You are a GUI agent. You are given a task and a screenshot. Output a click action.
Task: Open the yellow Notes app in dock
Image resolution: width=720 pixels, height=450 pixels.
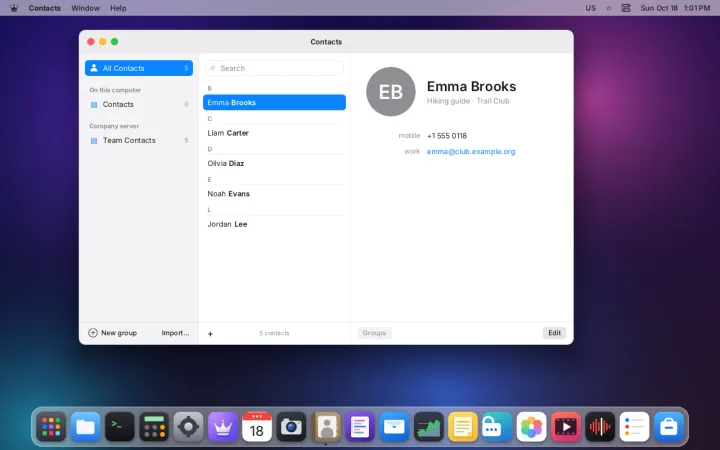463,427
